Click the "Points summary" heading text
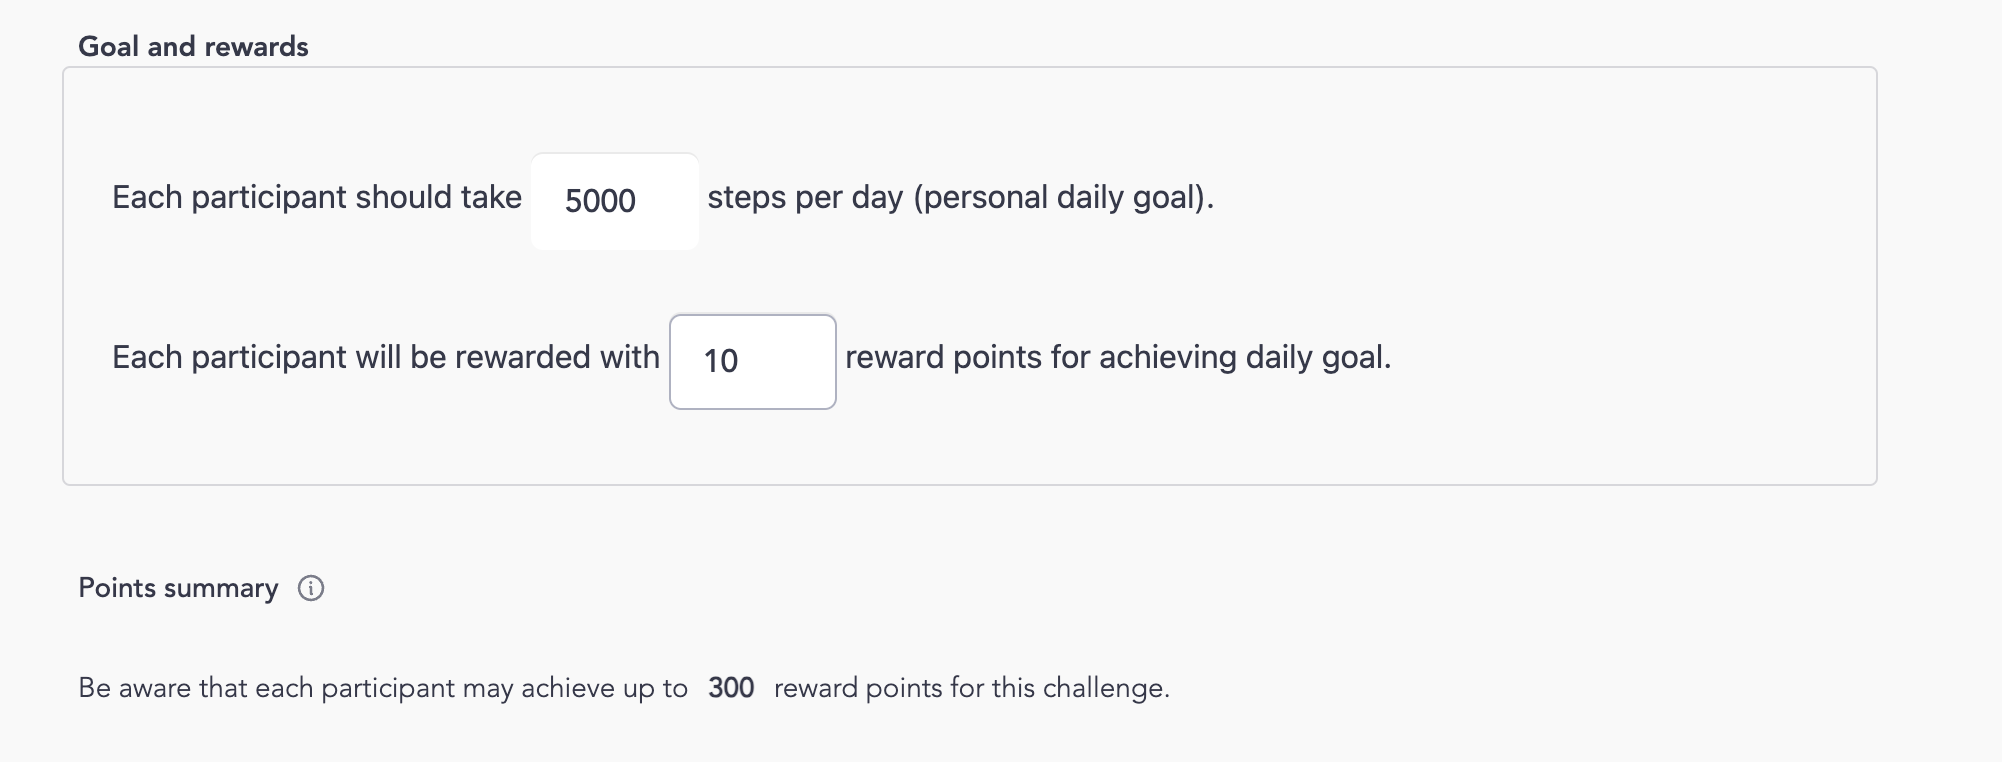 178,588
